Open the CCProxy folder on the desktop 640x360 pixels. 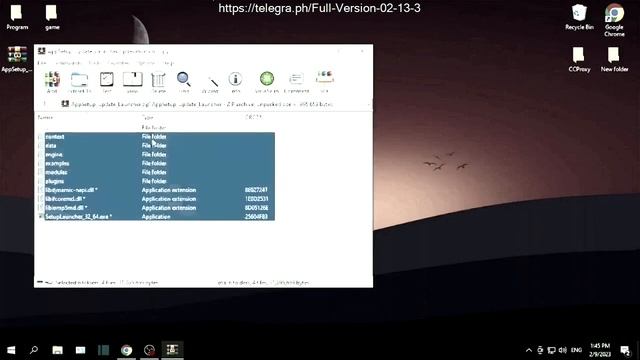click(x=579, y=59)
